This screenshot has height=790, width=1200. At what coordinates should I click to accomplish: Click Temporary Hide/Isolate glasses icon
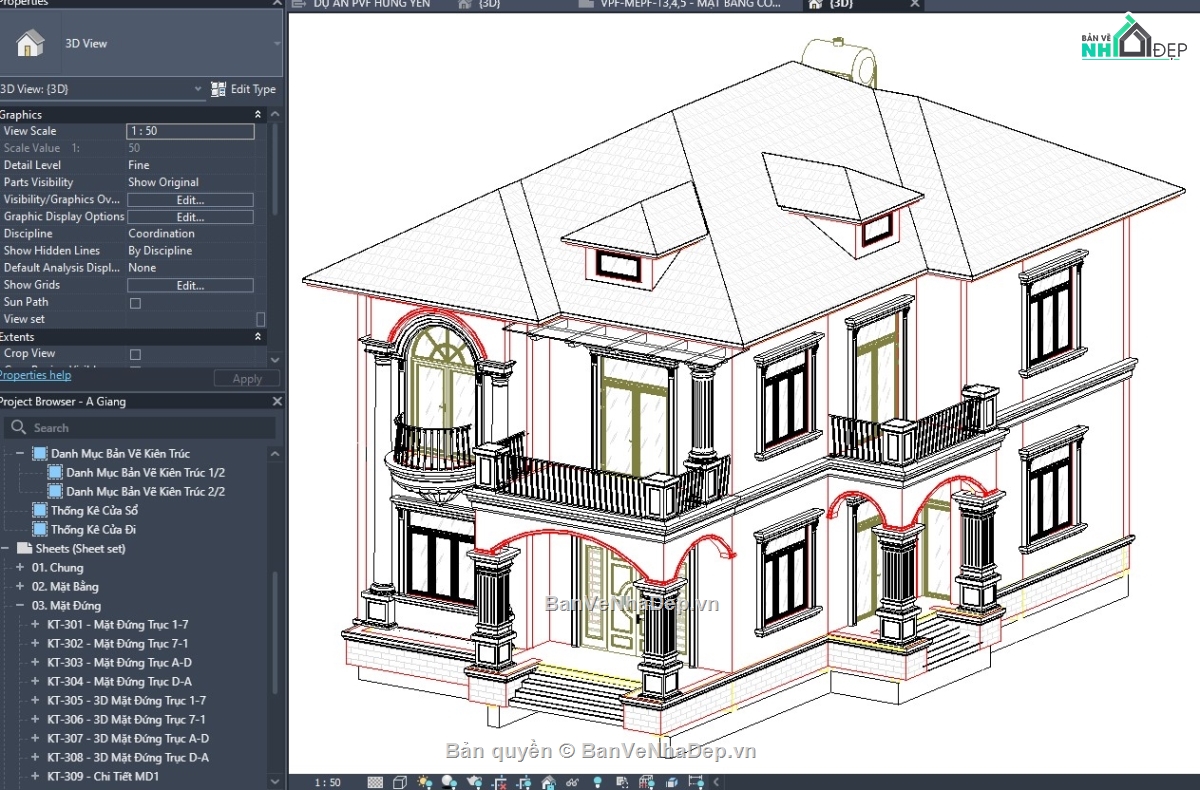point(573,782)
